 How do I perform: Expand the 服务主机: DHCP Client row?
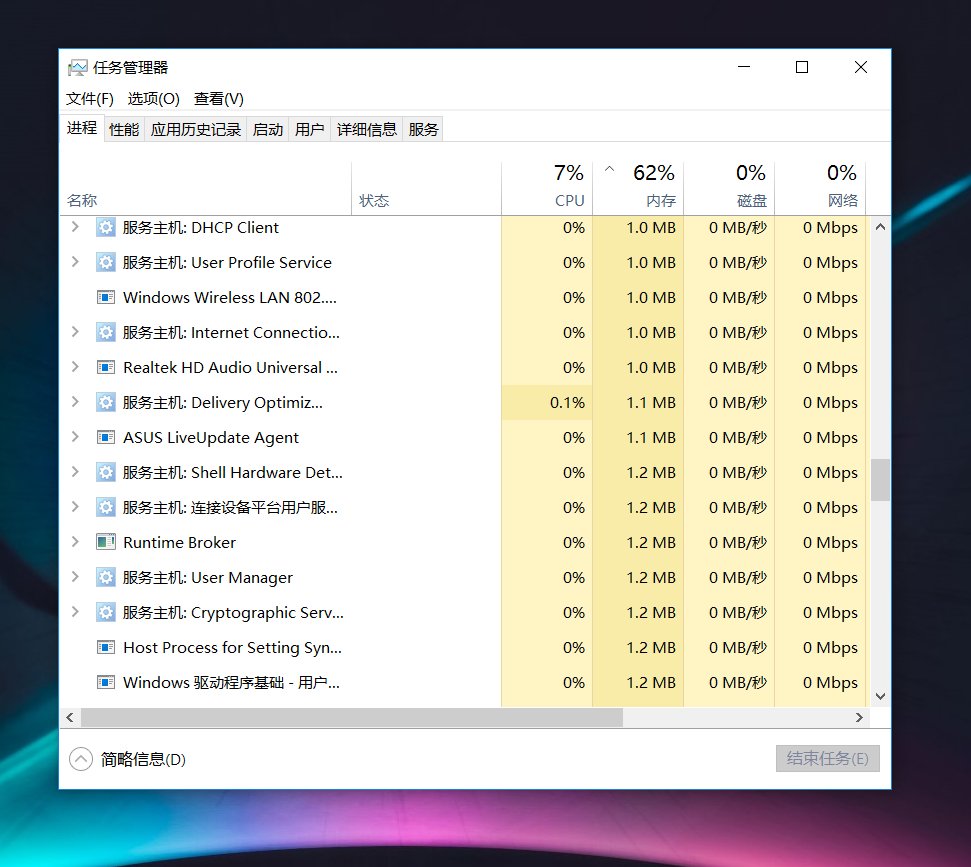pyautogui.click(x=75, y=227)
